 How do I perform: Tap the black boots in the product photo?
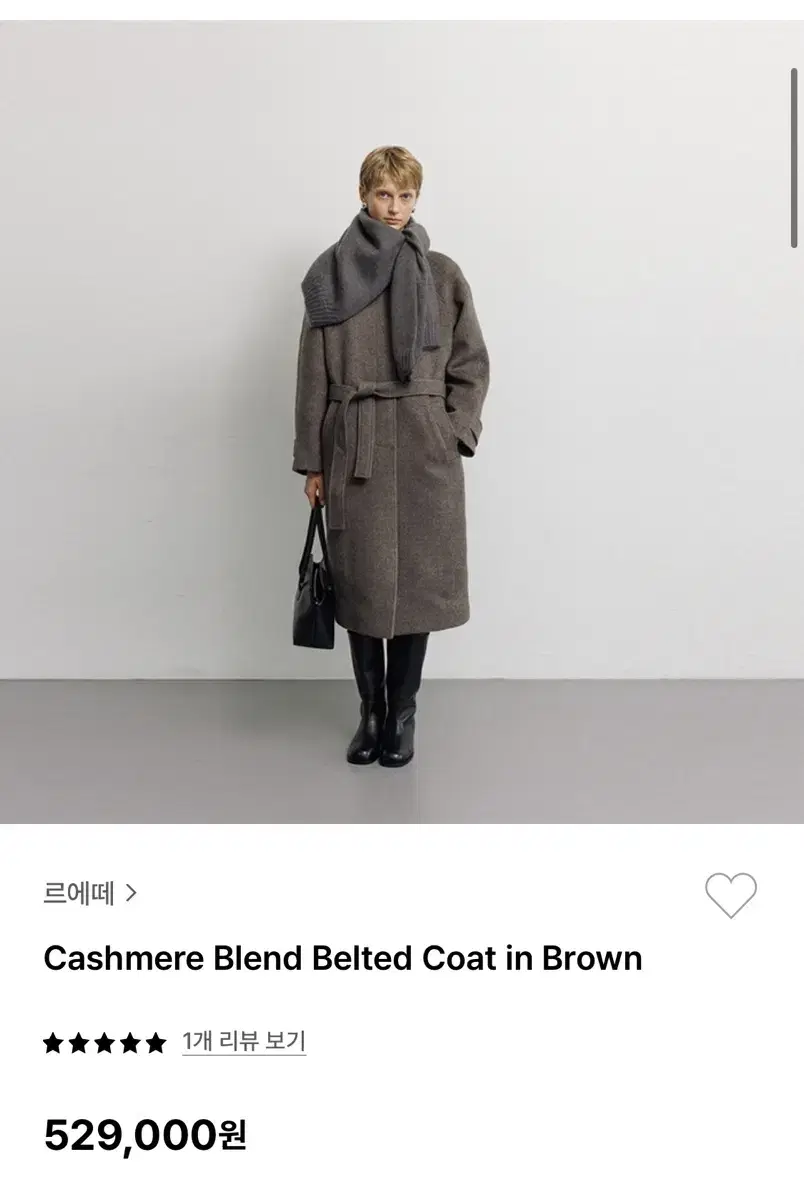coord(386,699)
